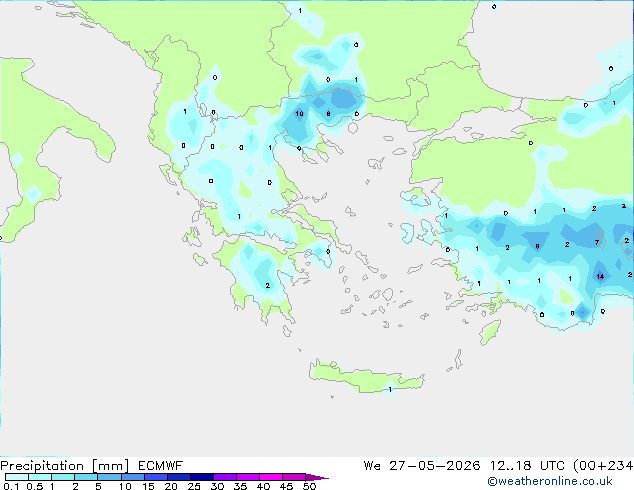Viewport: 634px width, 490px height.
Task: Click the 'Precipitation [mm]' title text
Action: [x=64, y=466]
